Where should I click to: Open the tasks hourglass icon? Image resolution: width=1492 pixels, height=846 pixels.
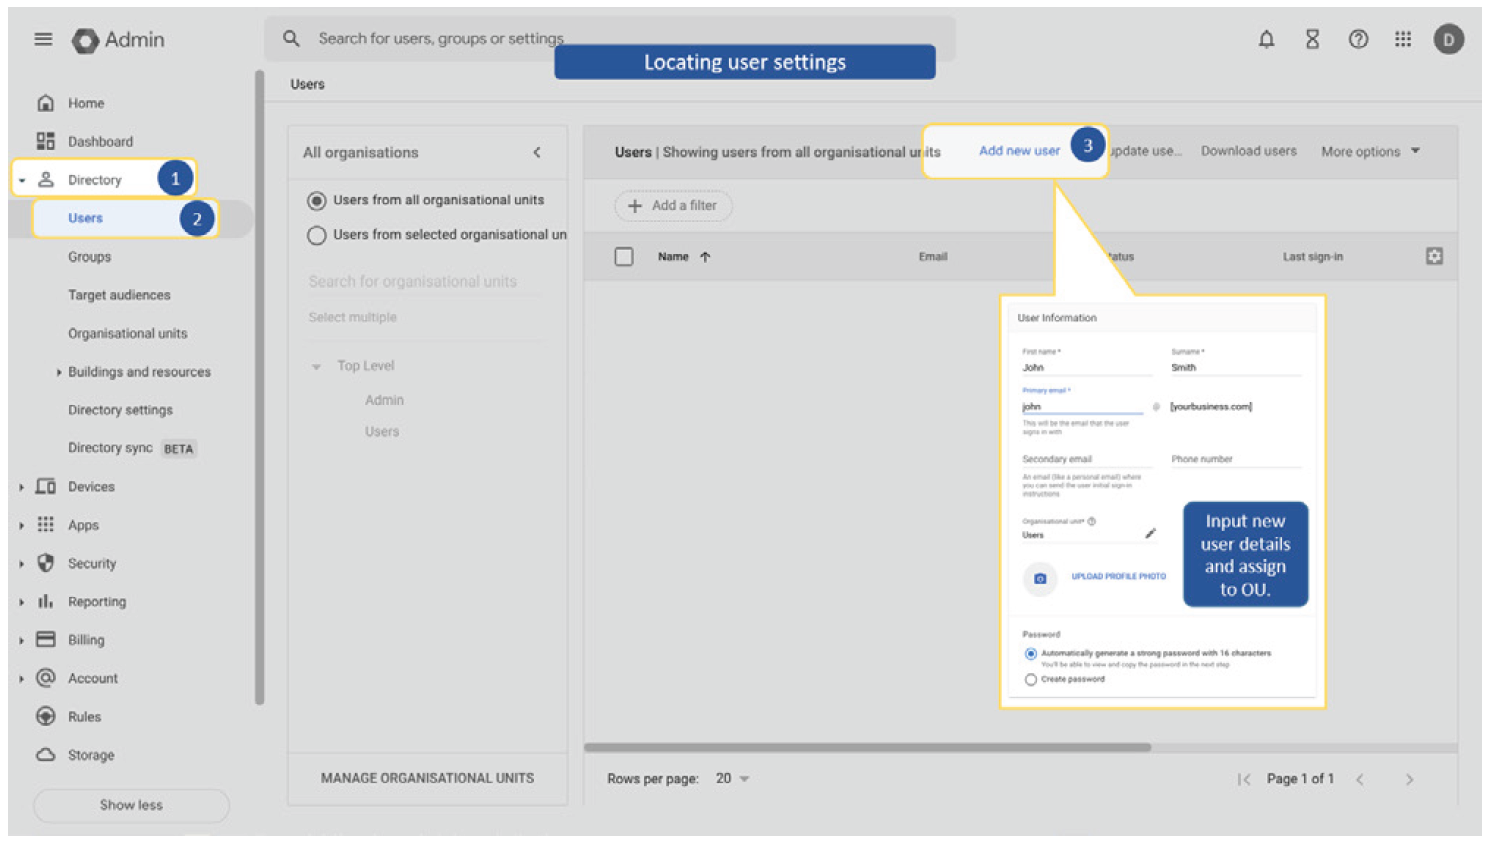pyautogui.click(x=1312, y=39)
